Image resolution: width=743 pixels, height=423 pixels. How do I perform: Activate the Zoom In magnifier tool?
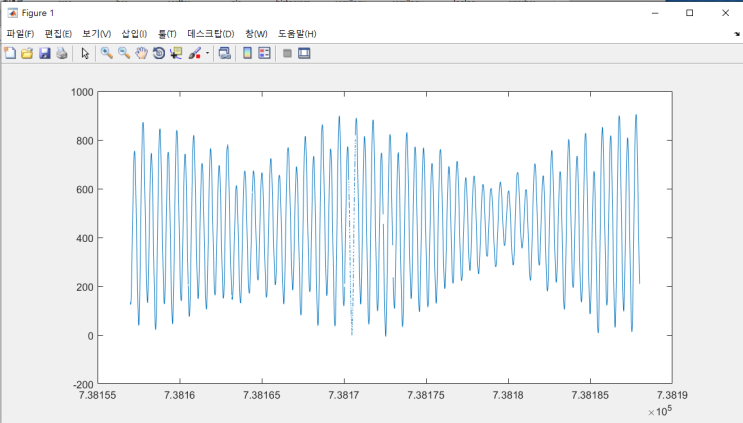[107, 53]
